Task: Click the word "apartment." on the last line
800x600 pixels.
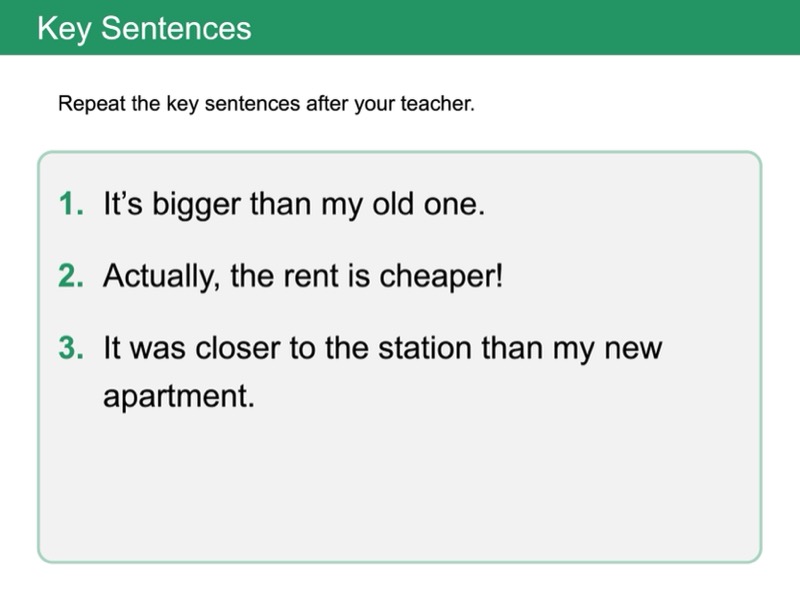Action: point(179,396)
